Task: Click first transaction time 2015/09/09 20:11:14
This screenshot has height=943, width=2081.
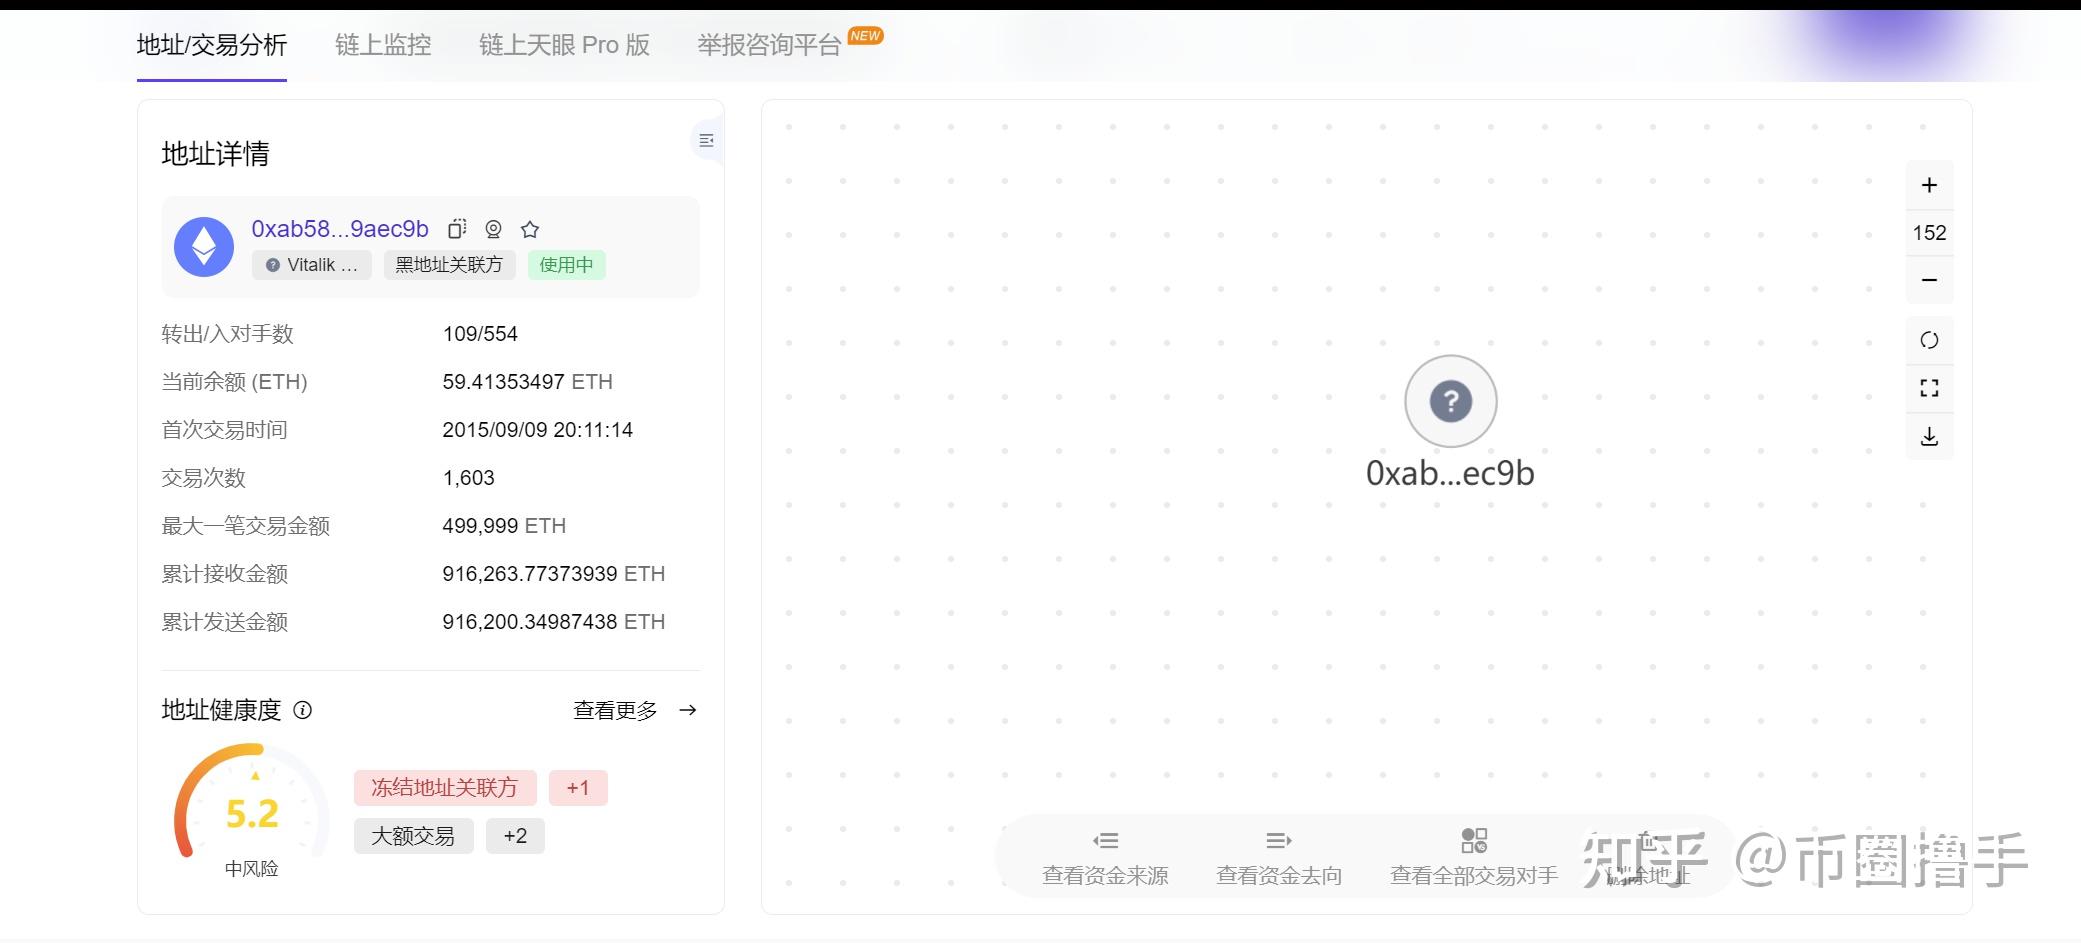Action: (x=537, y=430)
